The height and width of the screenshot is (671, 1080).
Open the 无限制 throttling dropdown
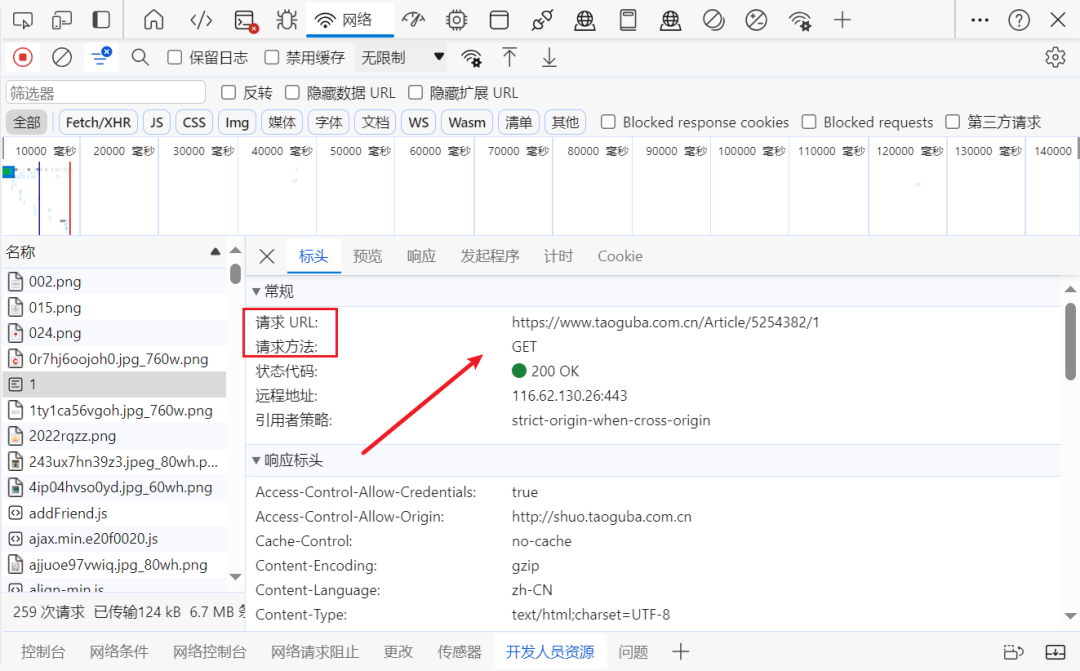tap(397, 57)
